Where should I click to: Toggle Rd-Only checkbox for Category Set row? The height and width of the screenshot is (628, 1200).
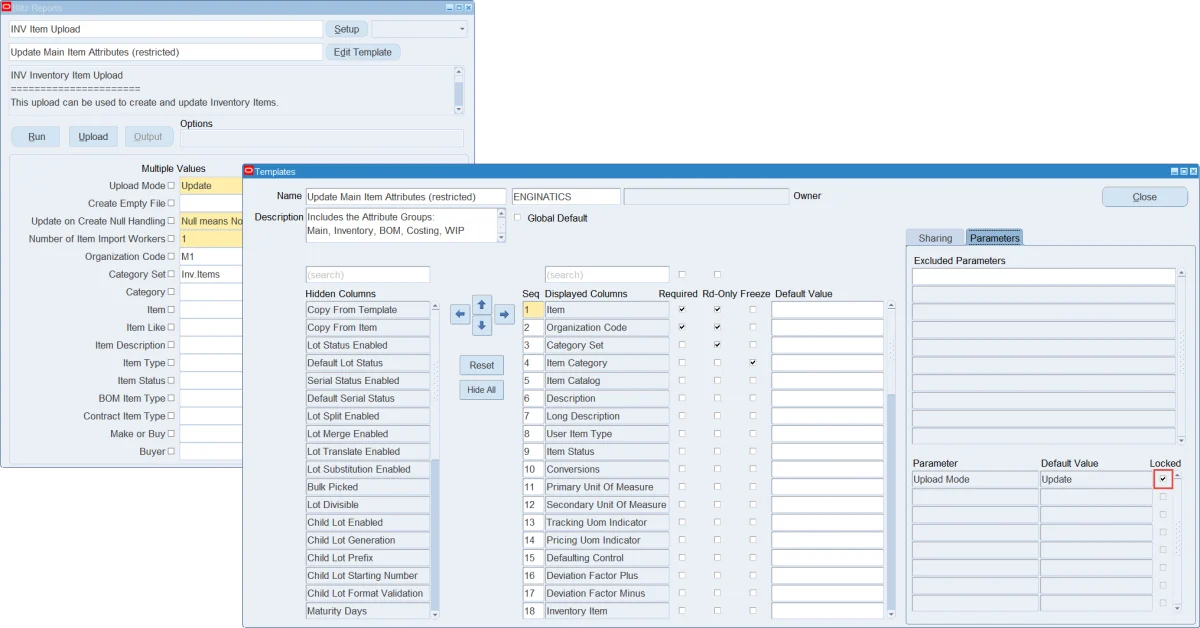click(x=717, y=345)
